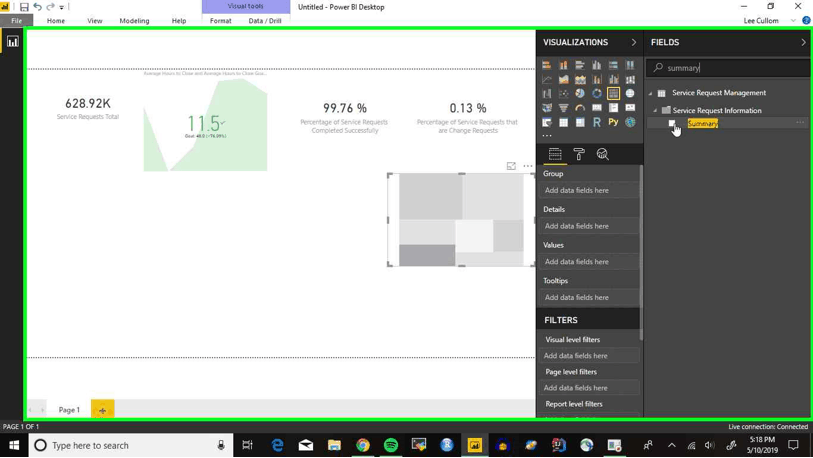Select the Clustered column chart visualization
This screenshot has width=813, height=458.
pos(596,65)
